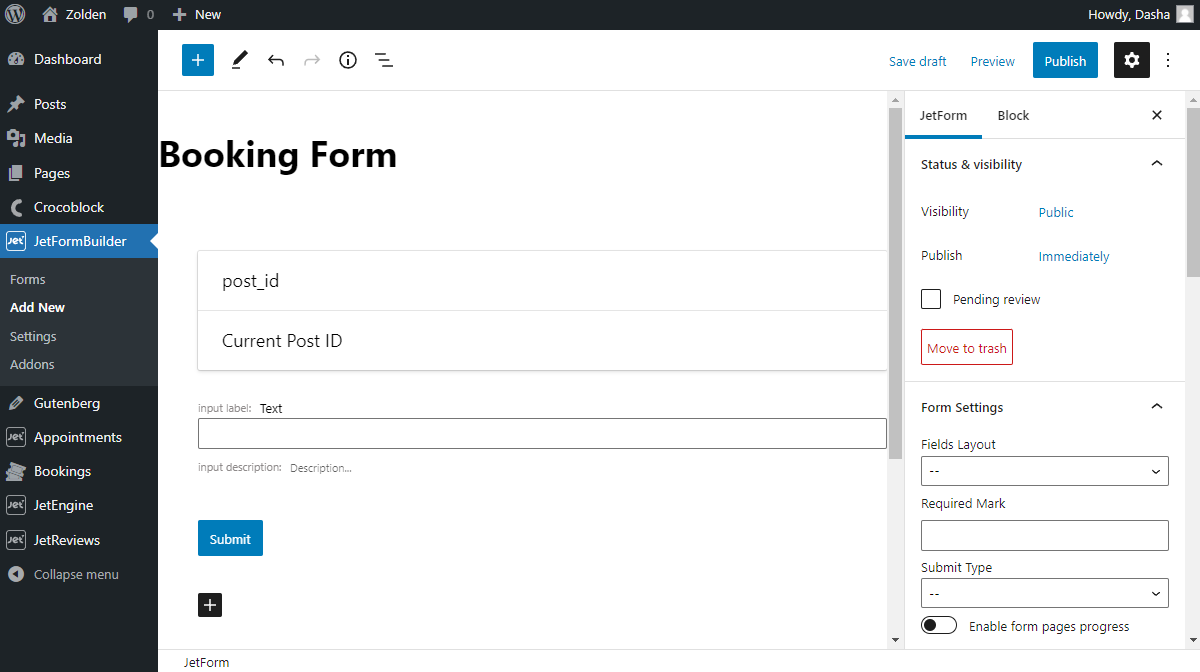Open the Submit Type dropdown
This screenshot has width=1200, height=672.
coord(1044,593)
